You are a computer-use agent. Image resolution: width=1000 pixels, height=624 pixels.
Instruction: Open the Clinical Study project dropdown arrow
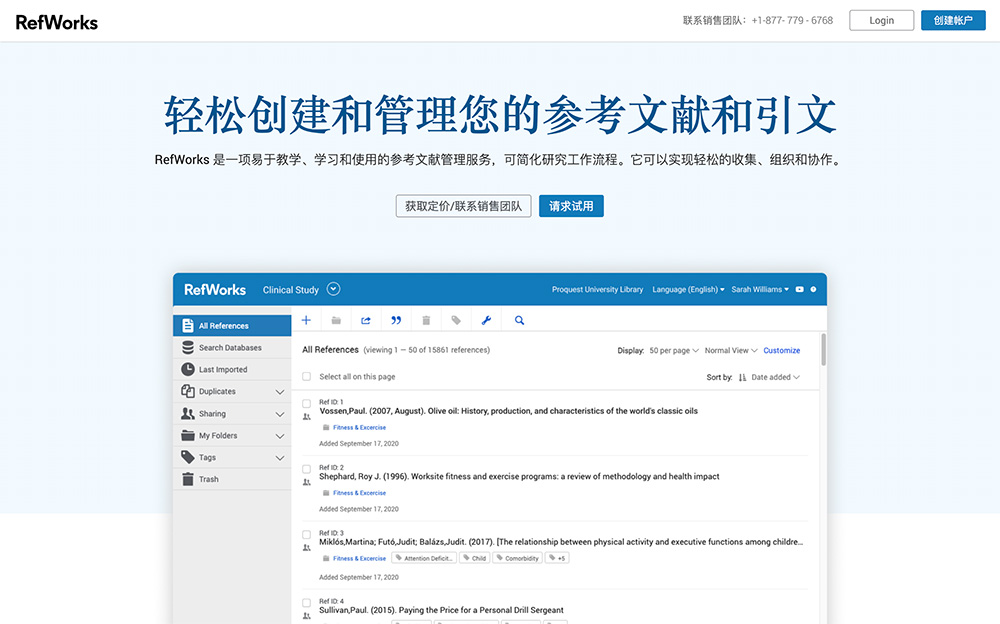334,289
